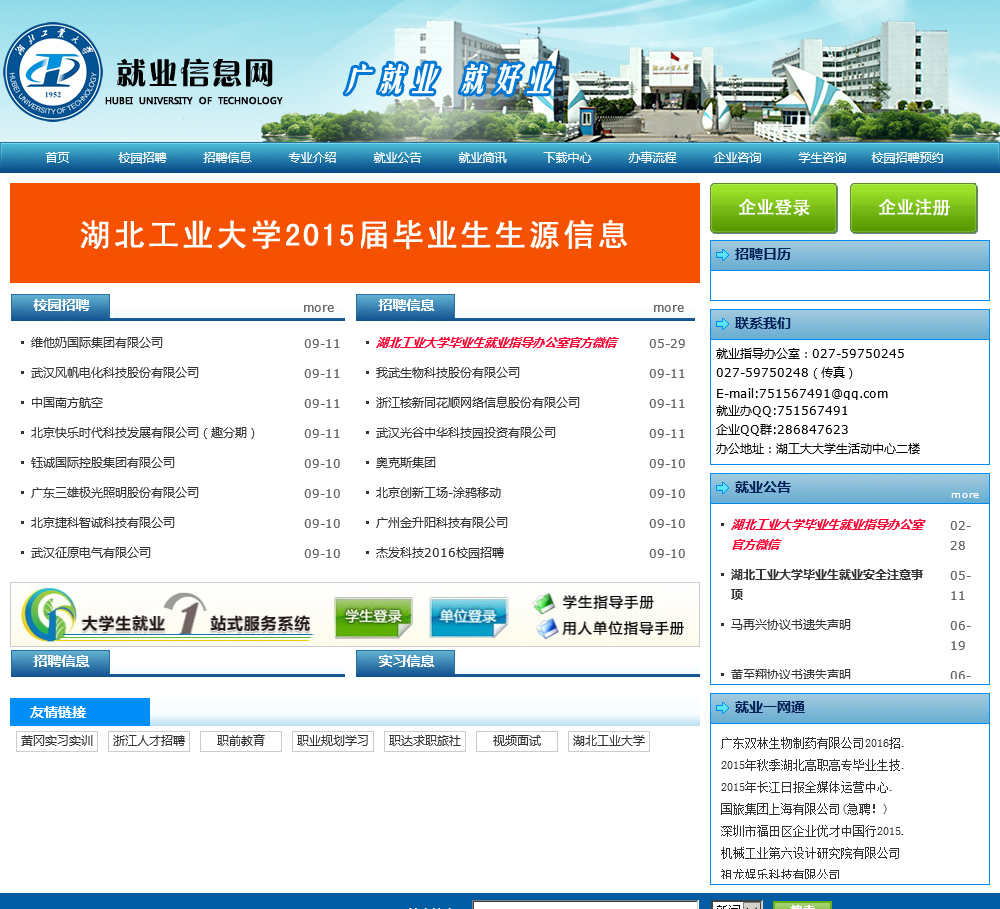Image resolution: width=1000 pixels, height=909 pixels.
Task: Open the 新闻 search category dropdown
Action: 737,905
